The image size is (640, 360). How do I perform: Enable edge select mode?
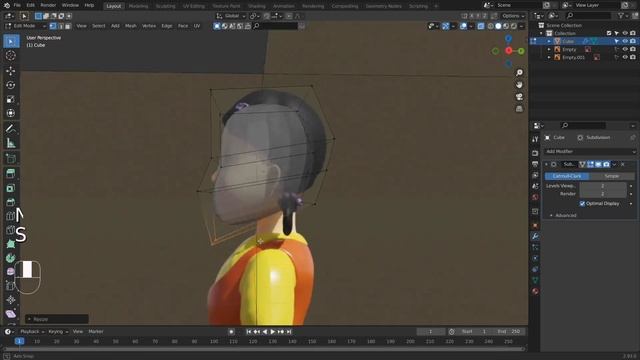(60, 26)
